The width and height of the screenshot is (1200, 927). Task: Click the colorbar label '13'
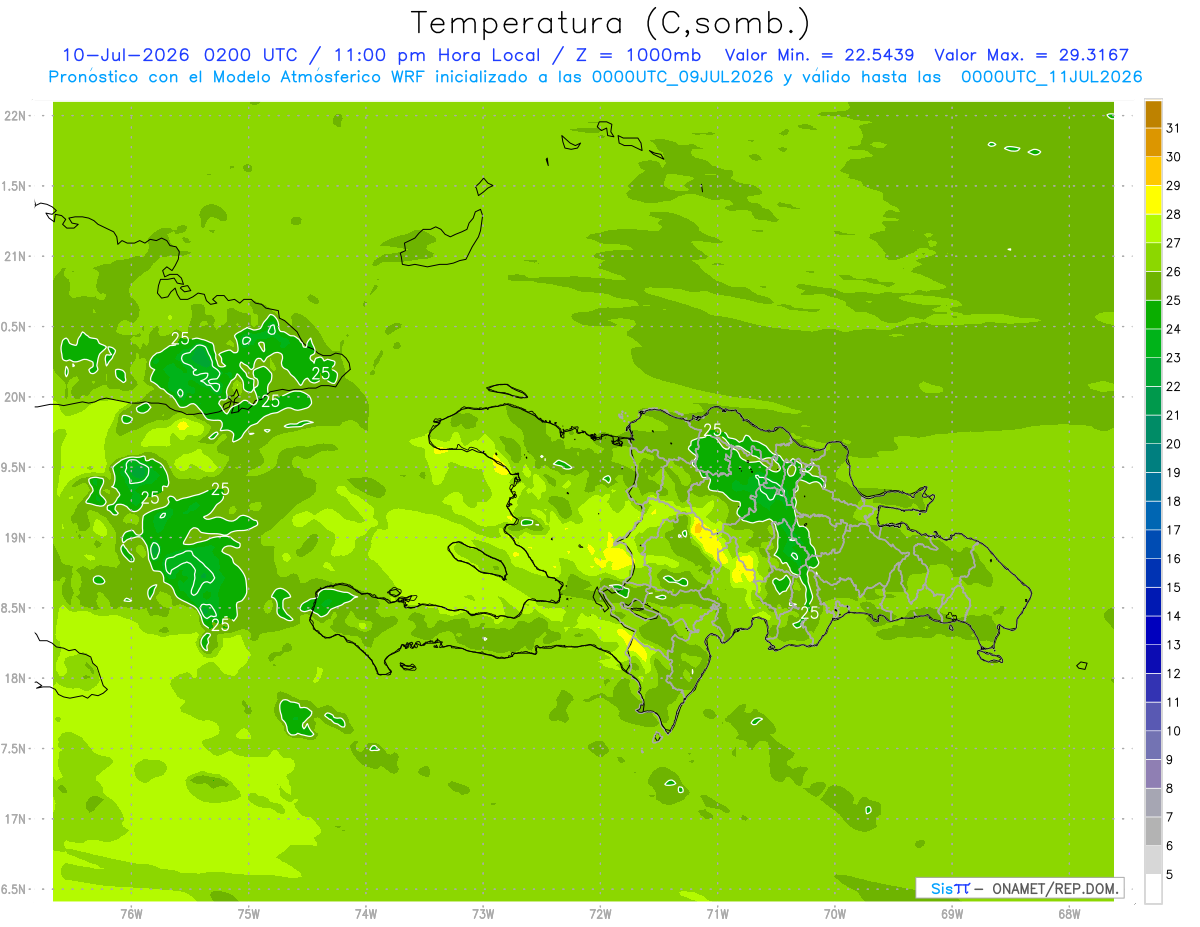[x=1174, y=645]
